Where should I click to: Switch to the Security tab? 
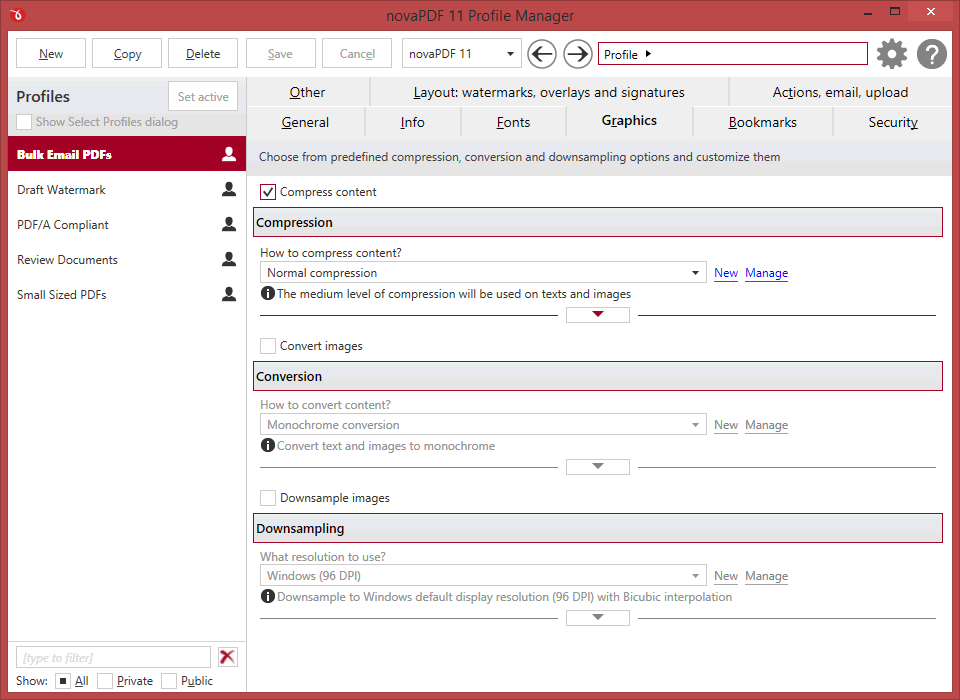tap(893, 122)
